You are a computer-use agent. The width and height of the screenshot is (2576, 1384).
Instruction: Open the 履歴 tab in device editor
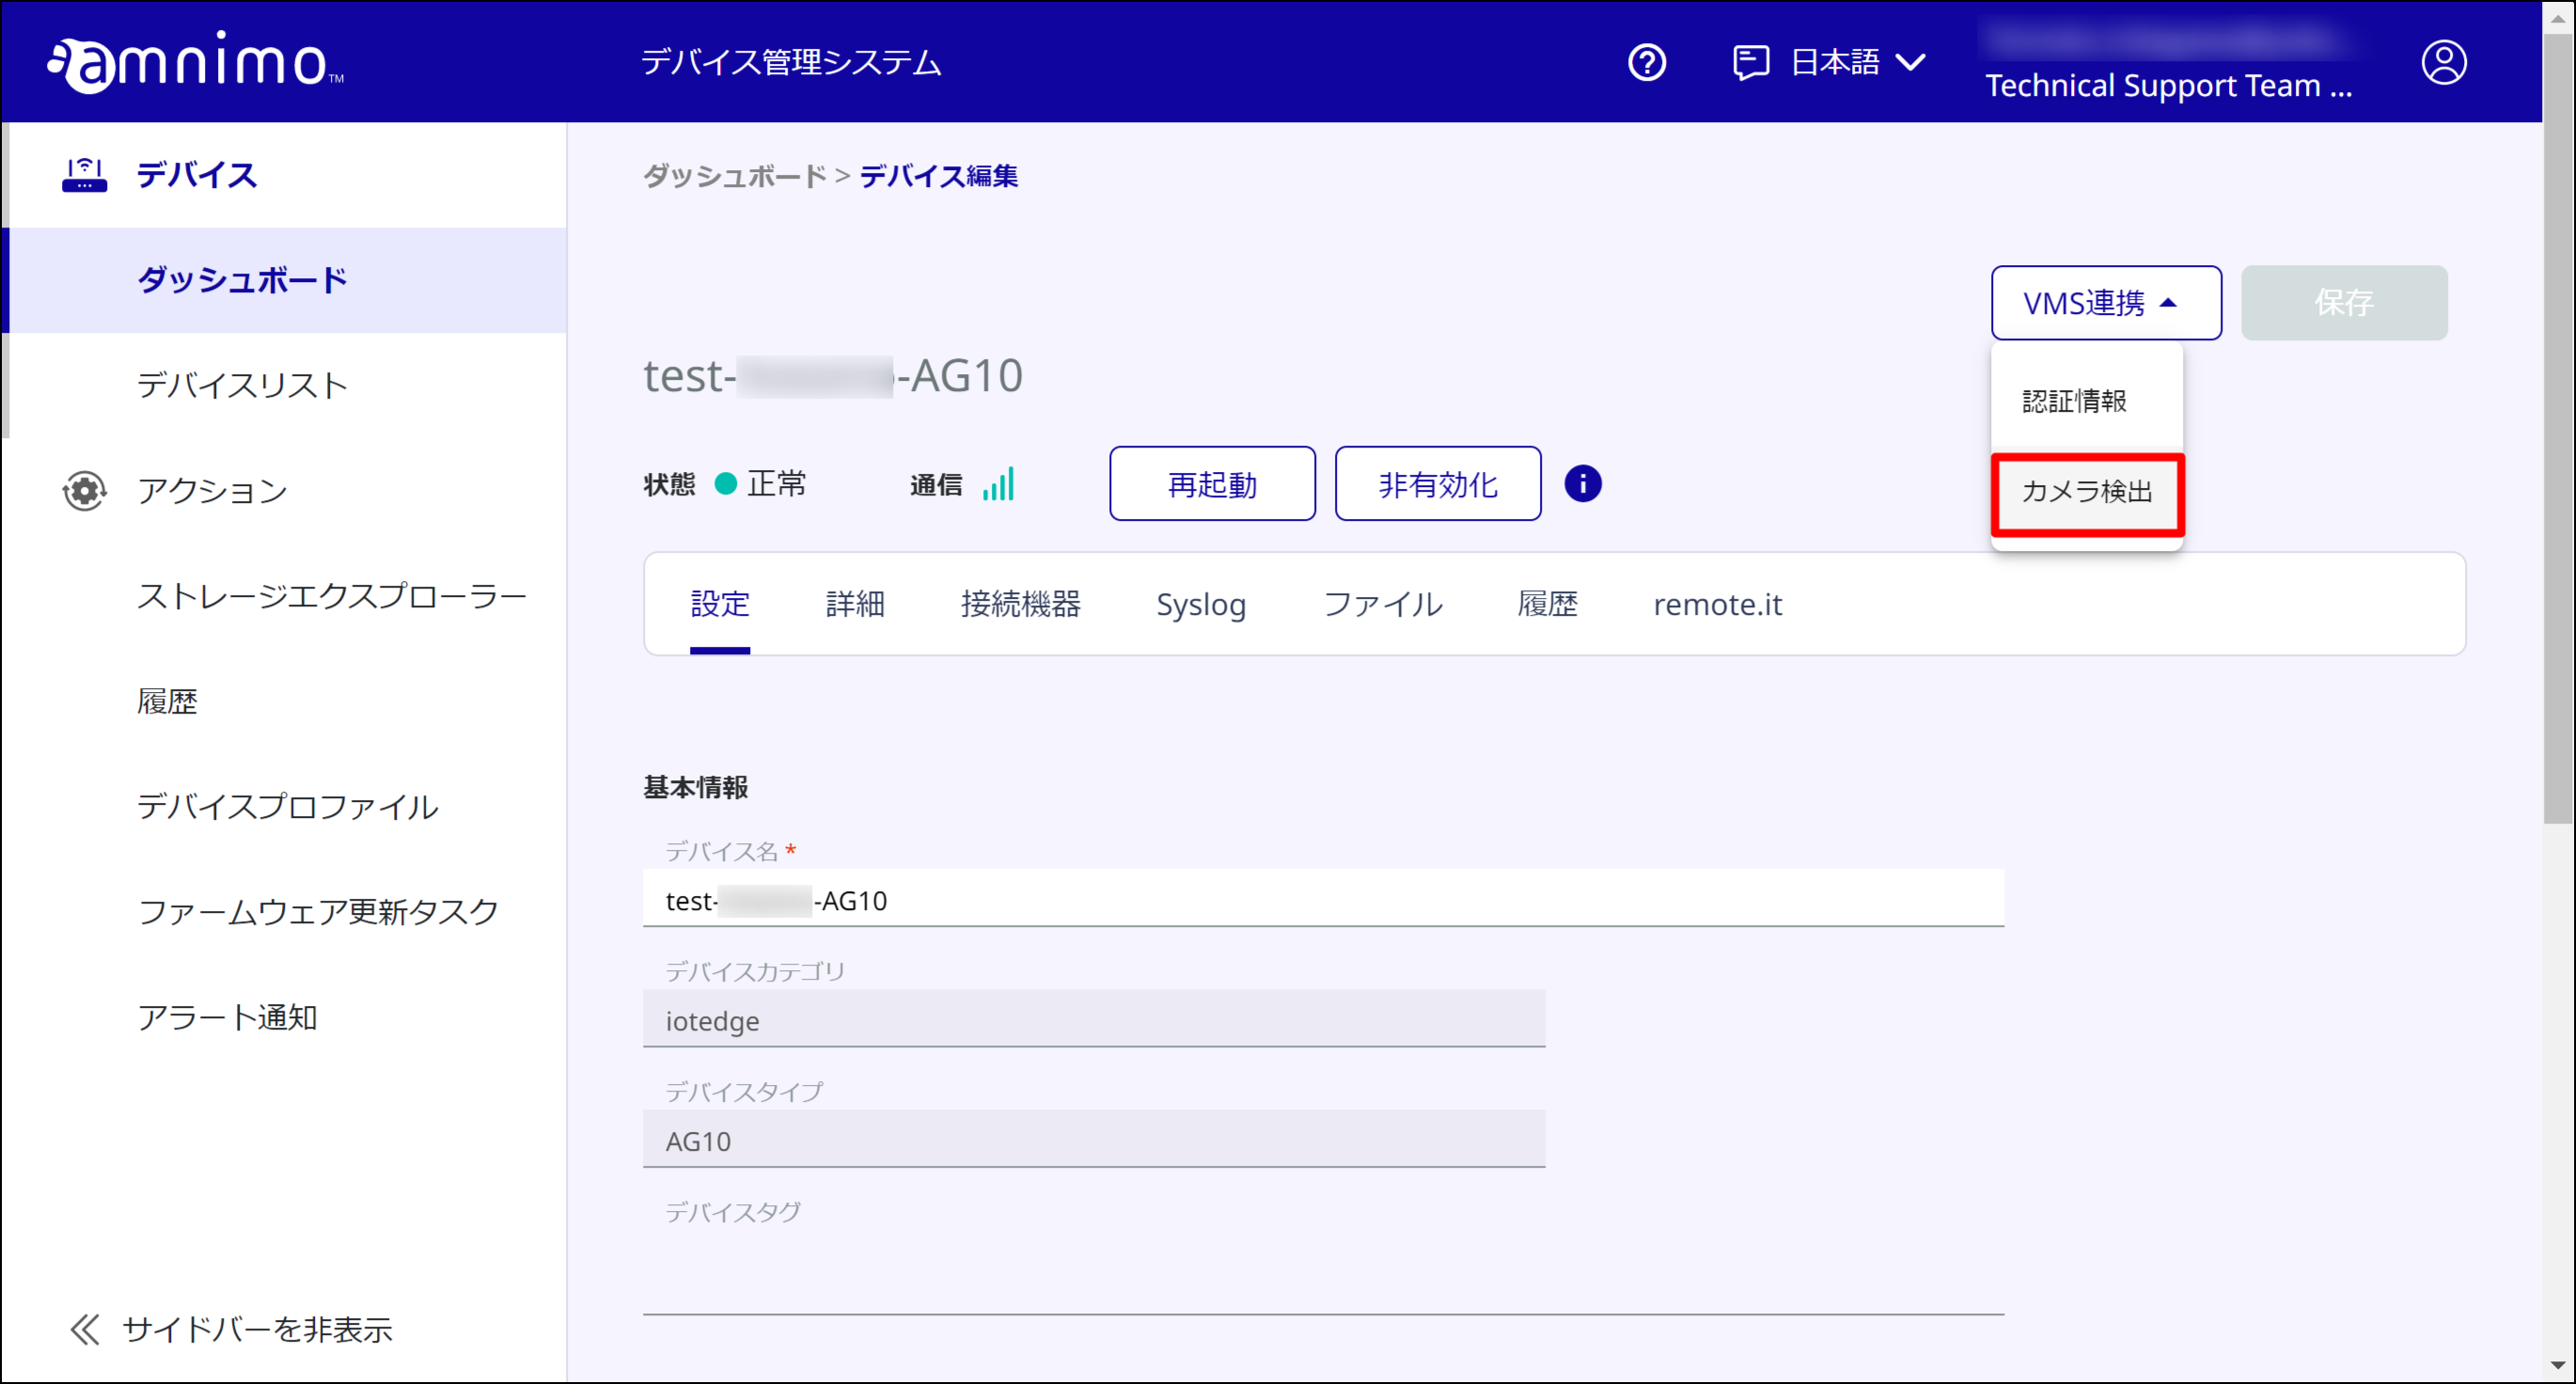coord(1547,604)
